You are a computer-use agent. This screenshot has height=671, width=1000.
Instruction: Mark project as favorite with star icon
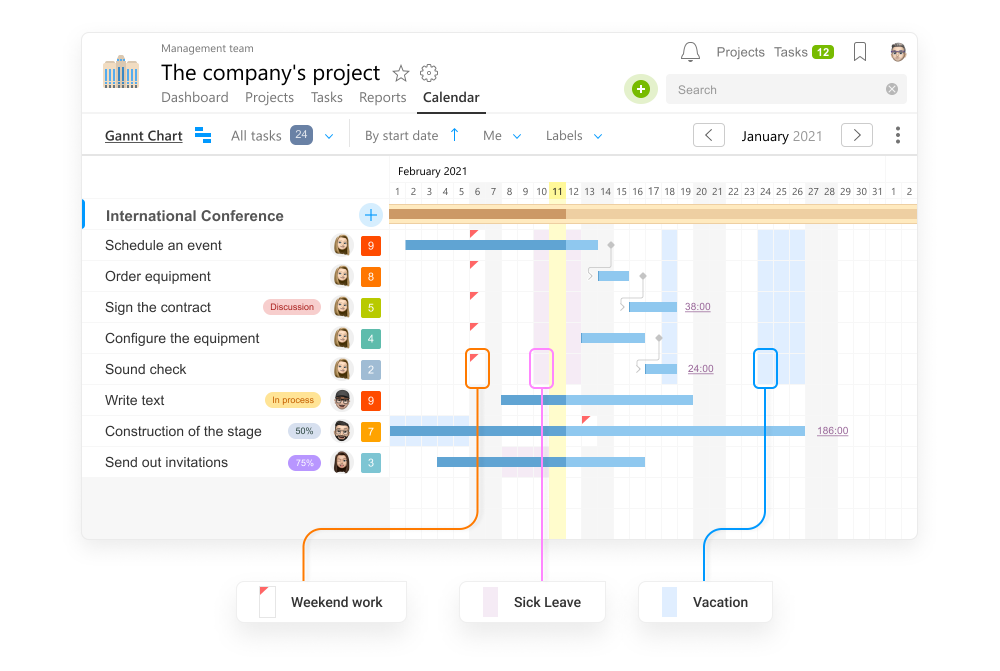401,73
